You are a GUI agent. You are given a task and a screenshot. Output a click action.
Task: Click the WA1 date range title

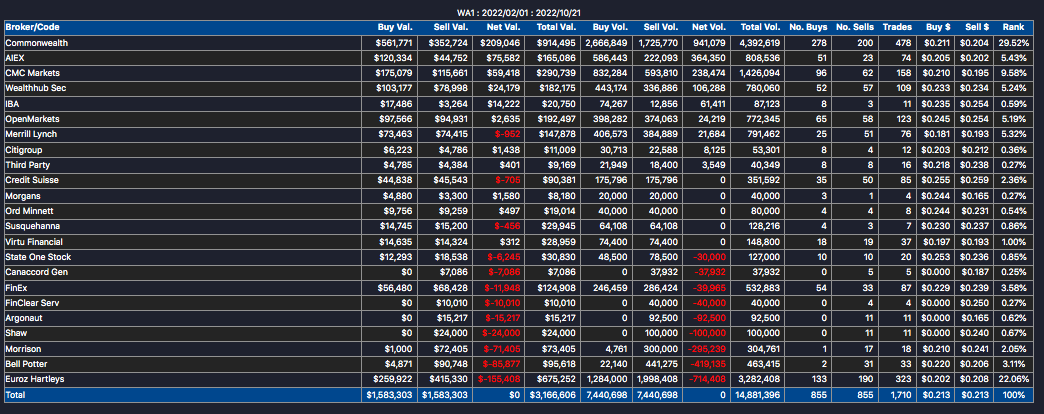(521, 13)
